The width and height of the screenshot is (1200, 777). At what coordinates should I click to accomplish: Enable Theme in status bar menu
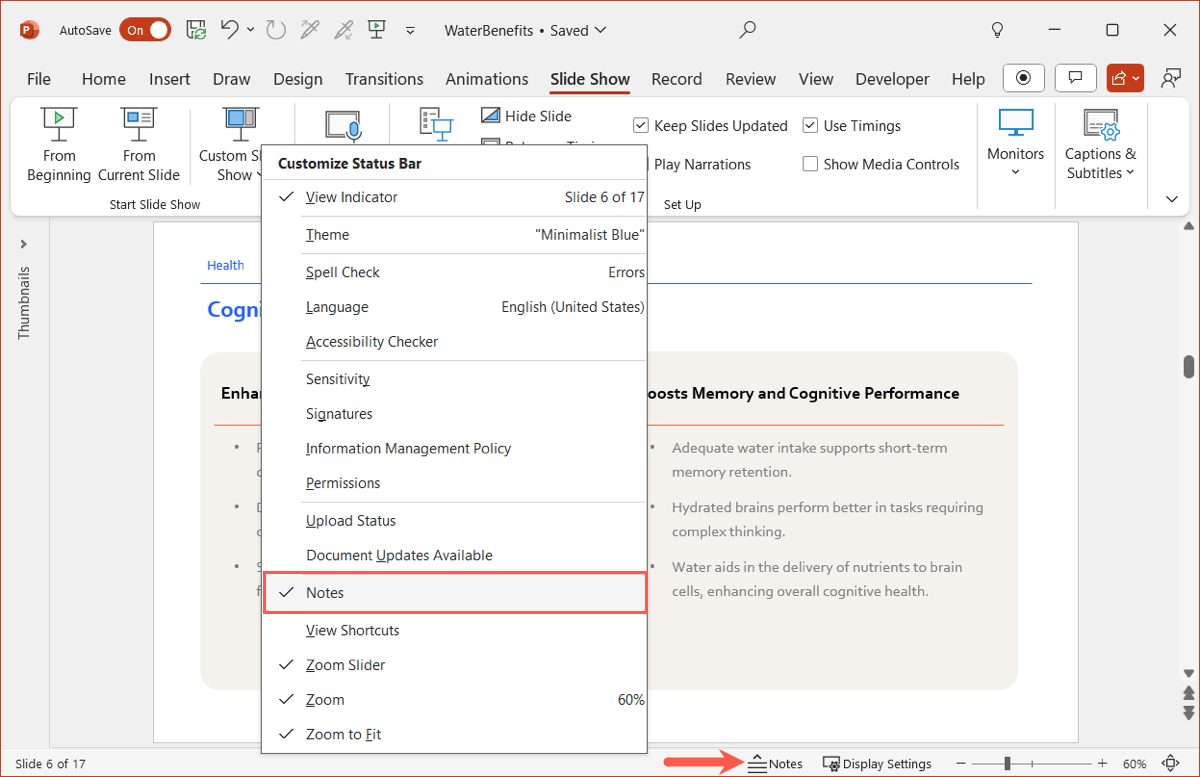[x=455, y=235]
